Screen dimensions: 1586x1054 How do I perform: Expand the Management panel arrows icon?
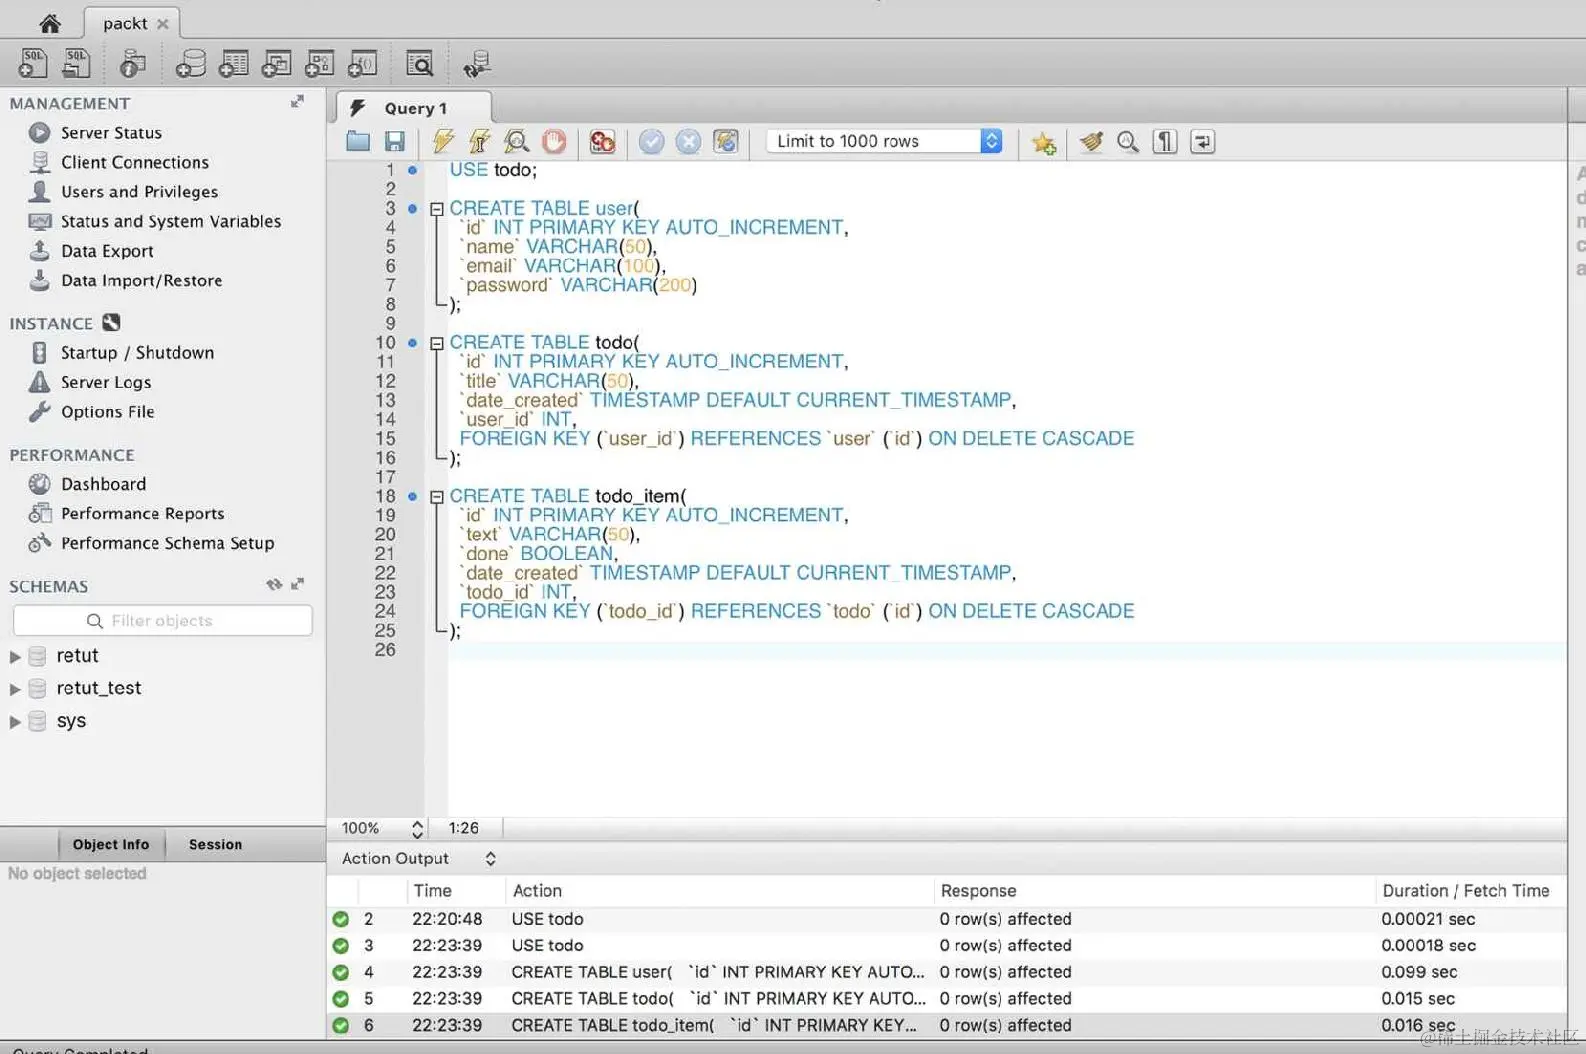click(x=297, y=102)
